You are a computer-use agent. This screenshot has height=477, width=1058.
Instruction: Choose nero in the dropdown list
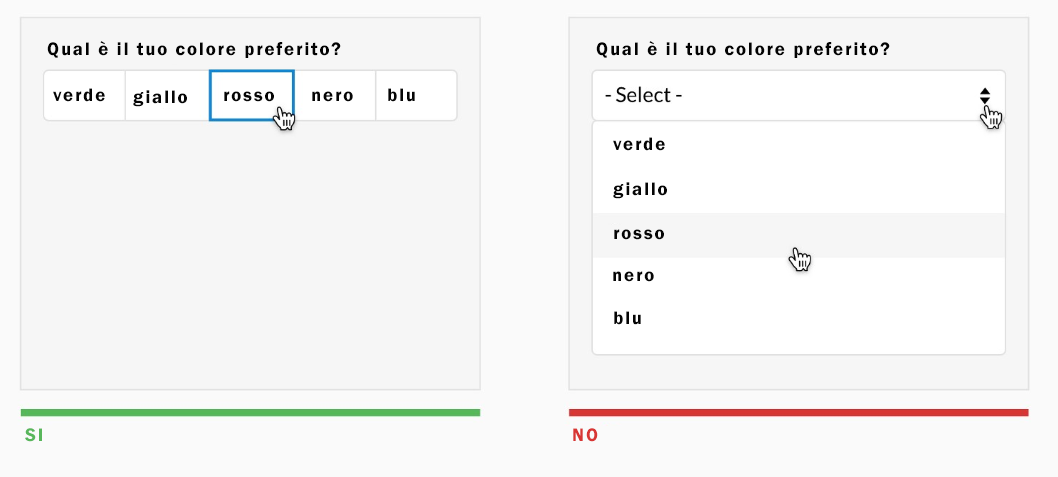coord(799,276)
